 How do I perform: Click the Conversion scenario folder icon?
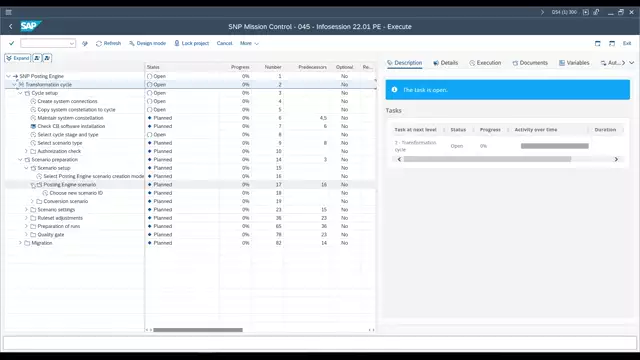click(x=39, y=201)
